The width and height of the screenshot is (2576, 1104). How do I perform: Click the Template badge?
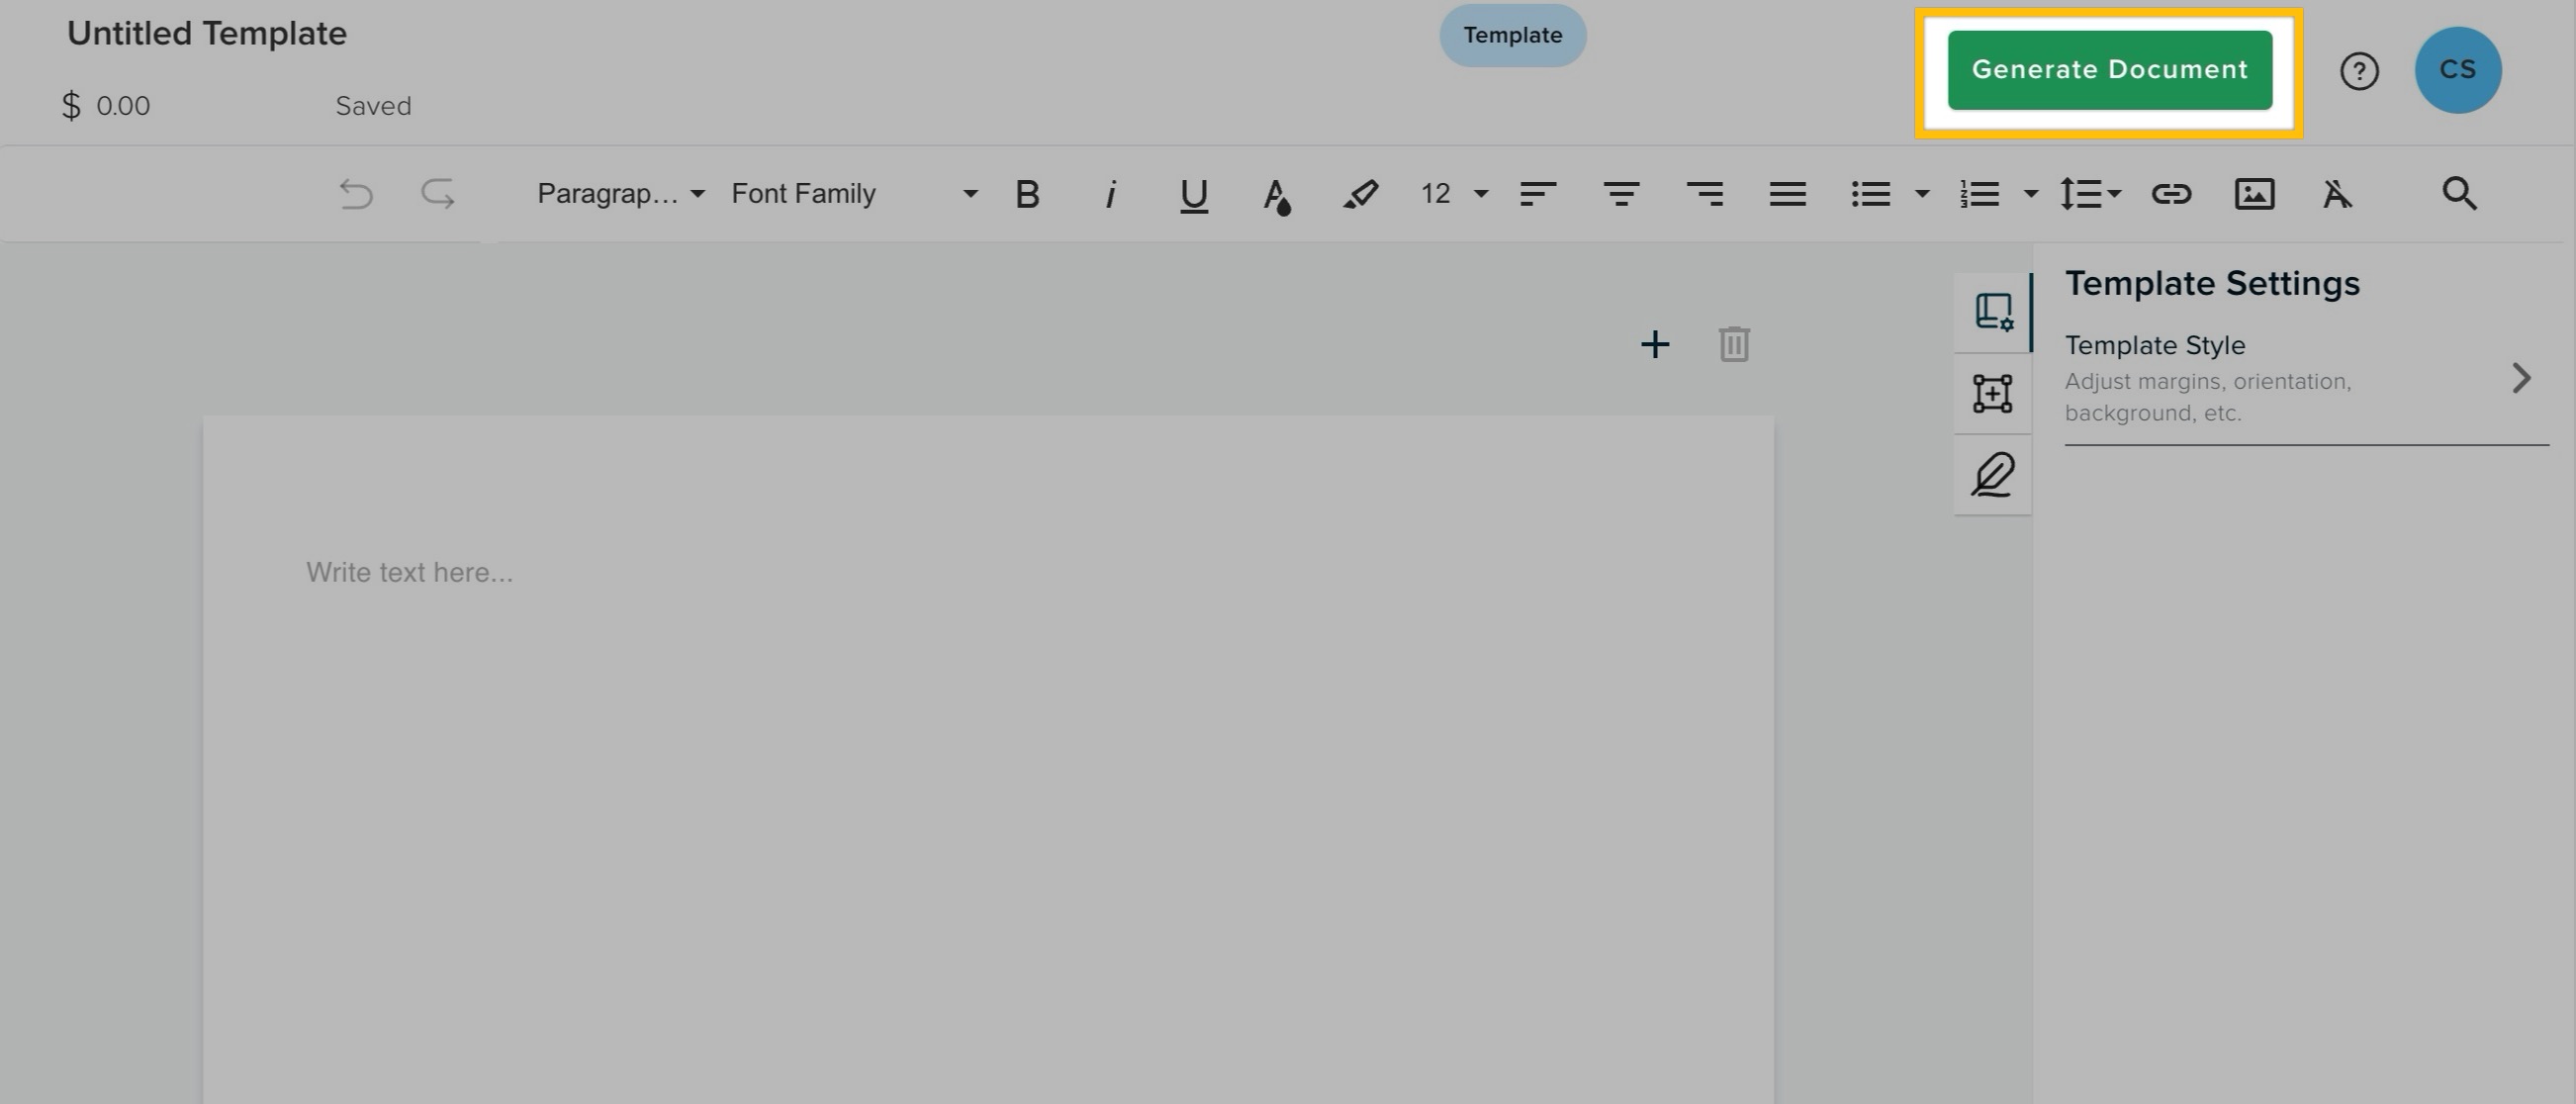click(x=1512, y=35)
